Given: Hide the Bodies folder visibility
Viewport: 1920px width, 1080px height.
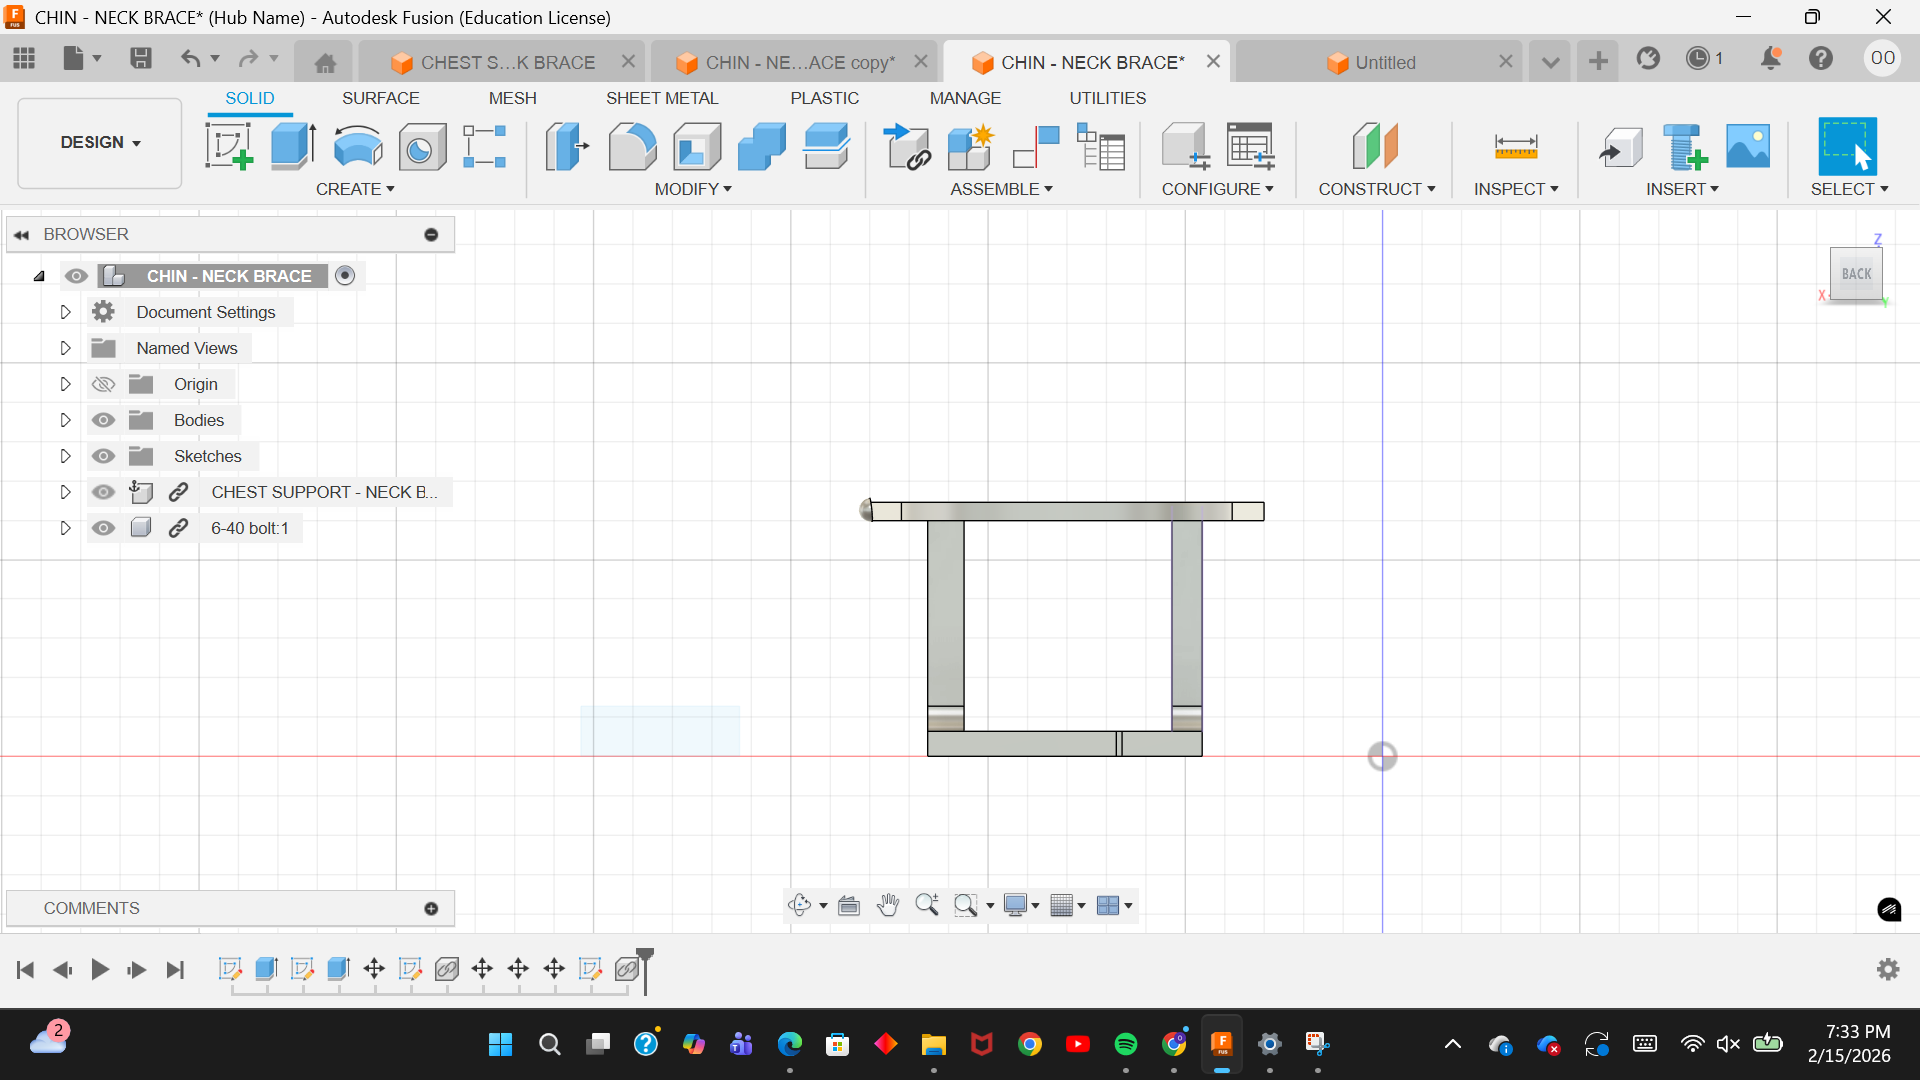Looking at the screenshot, I should 103,420.
